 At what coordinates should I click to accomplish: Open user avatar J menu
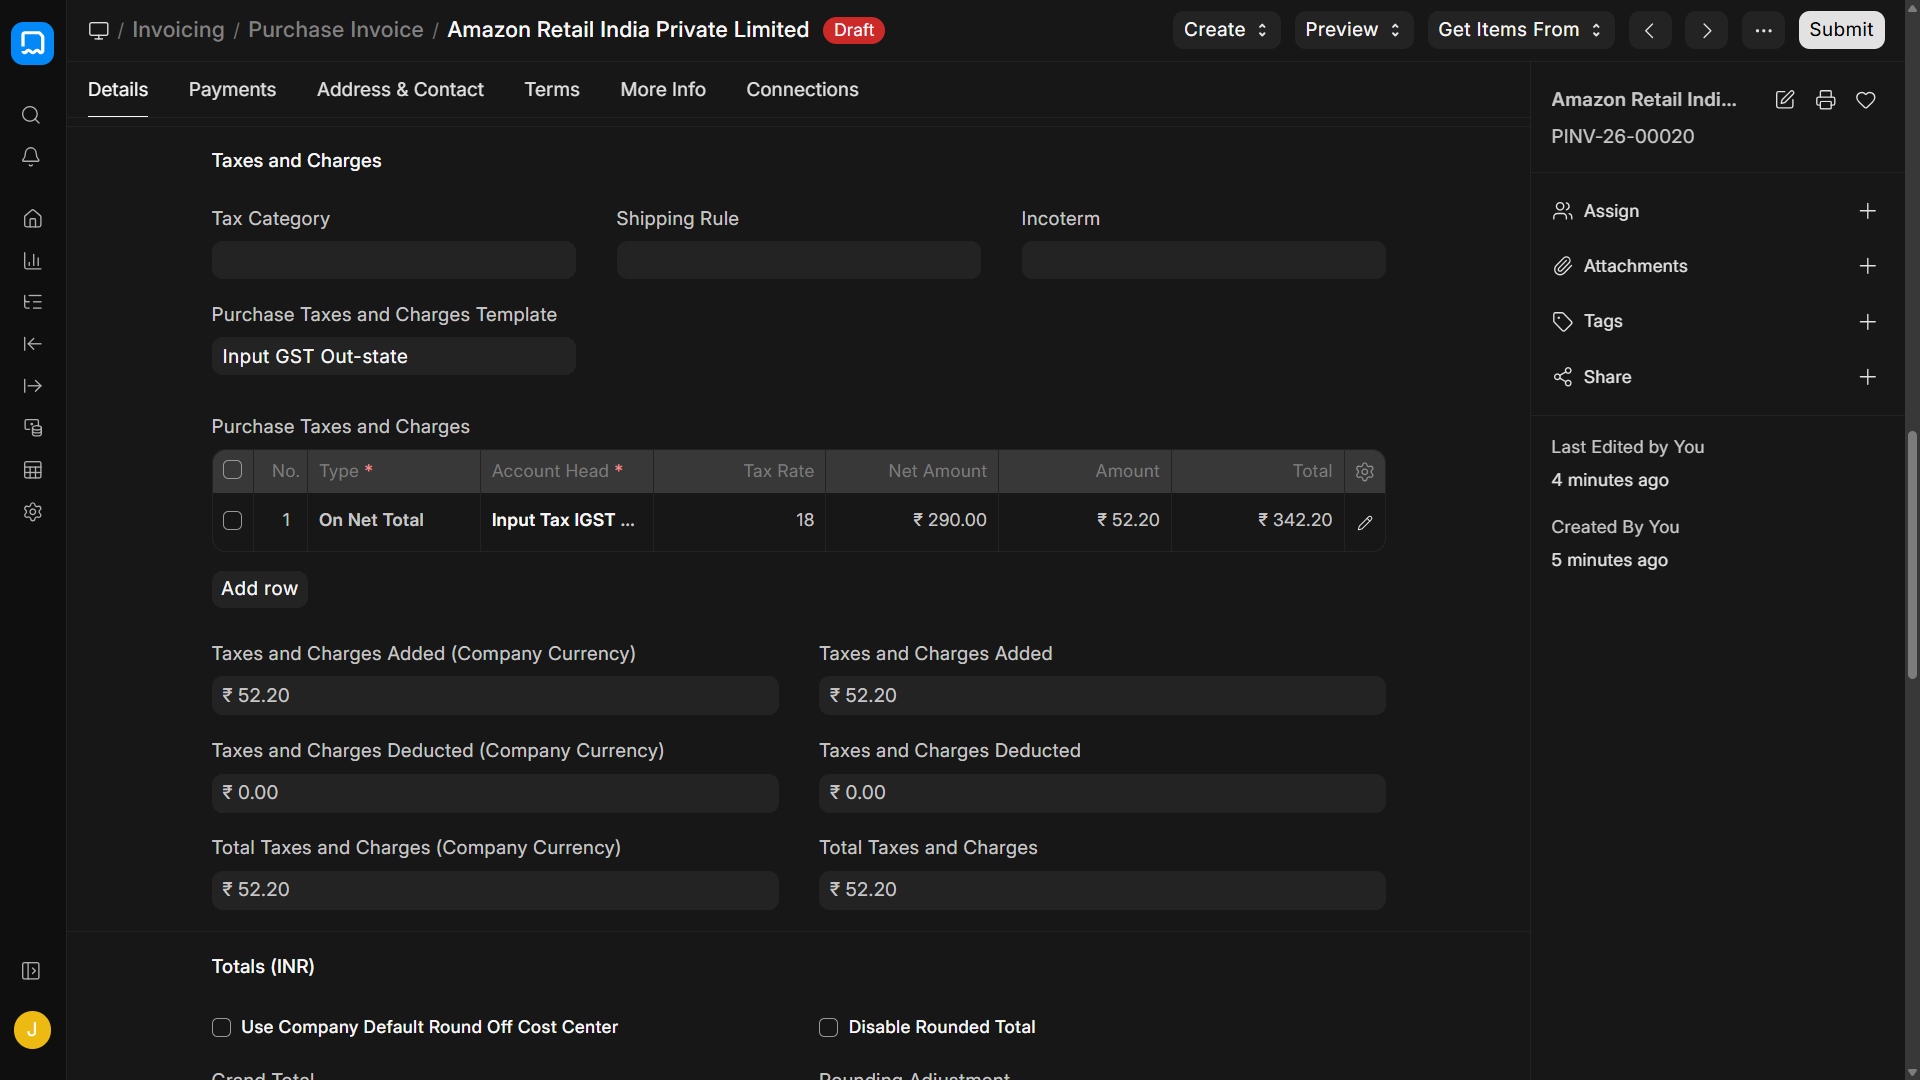pos(32,1030)
